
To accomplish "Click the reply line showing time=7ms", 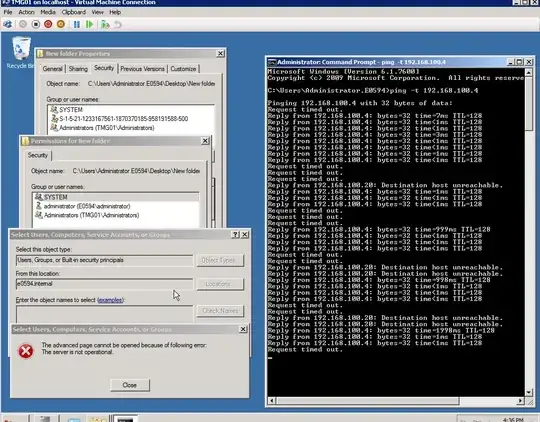I will pos(375,116).
